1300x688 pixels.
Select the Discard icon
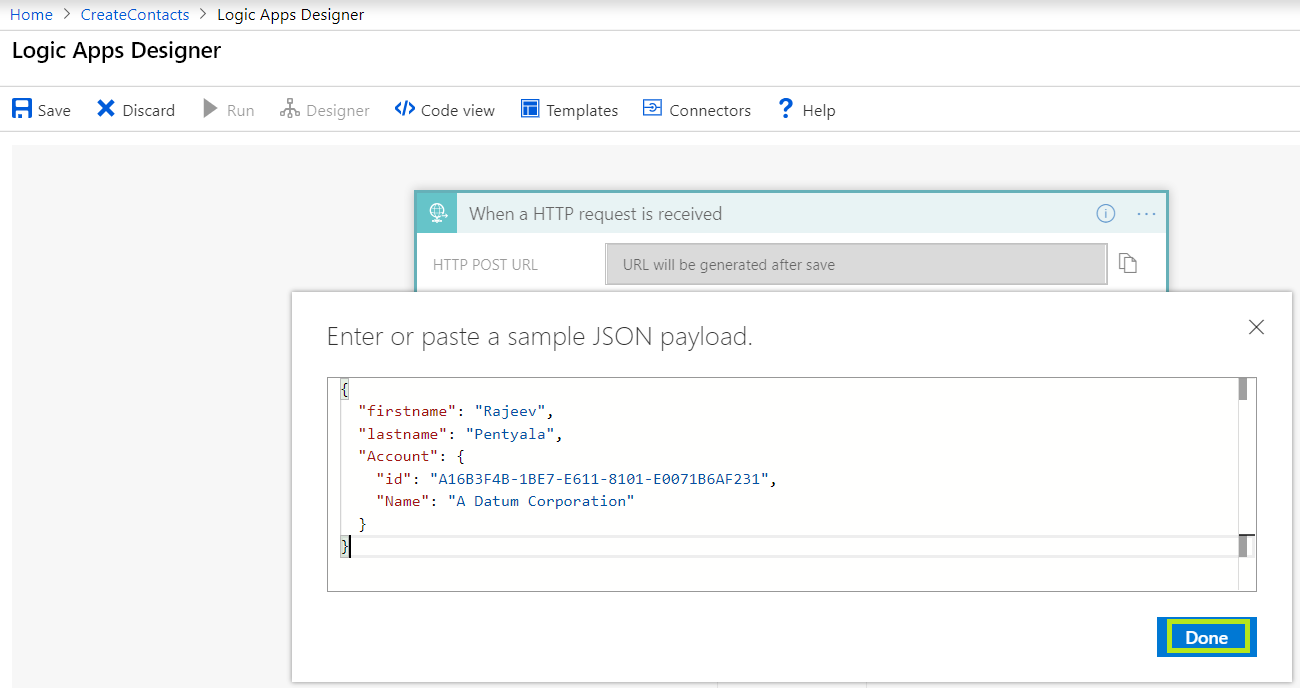(x=106, y=109)
